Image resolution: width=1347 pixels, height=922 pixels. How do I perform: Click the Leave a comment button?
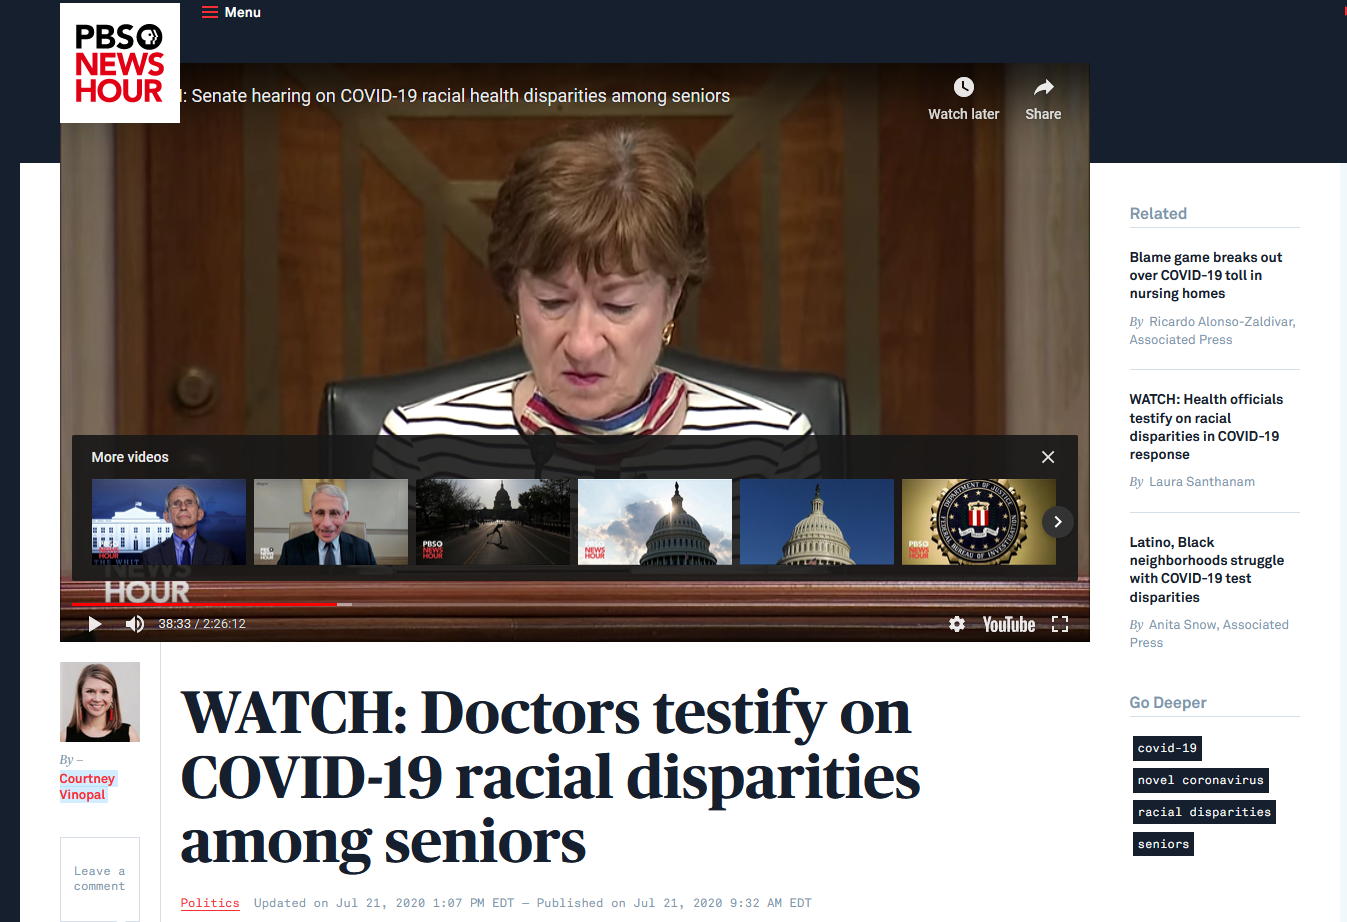coord(100,879)
